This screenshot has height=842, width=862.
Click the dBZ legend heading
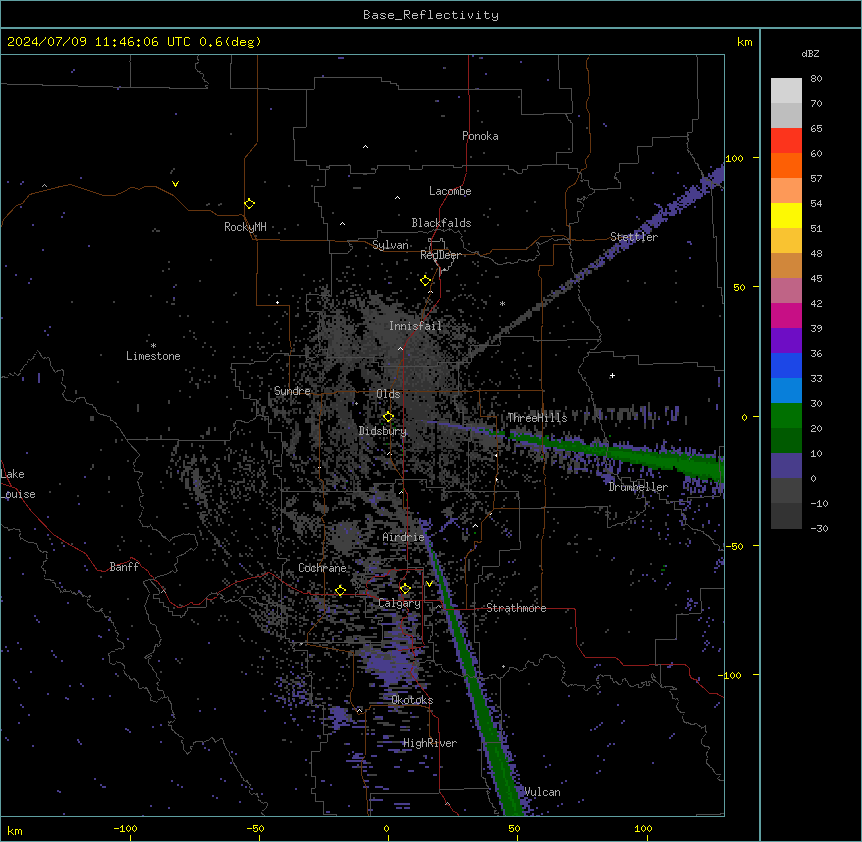point(810,54)
